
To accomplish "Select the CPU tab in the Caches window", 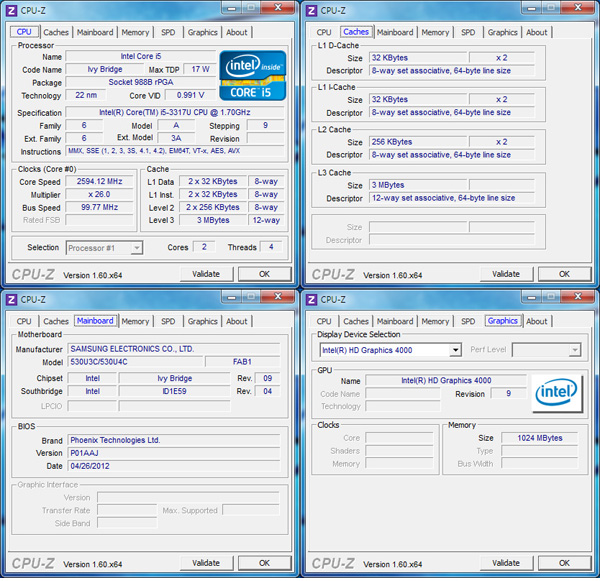I will [324, 32].
